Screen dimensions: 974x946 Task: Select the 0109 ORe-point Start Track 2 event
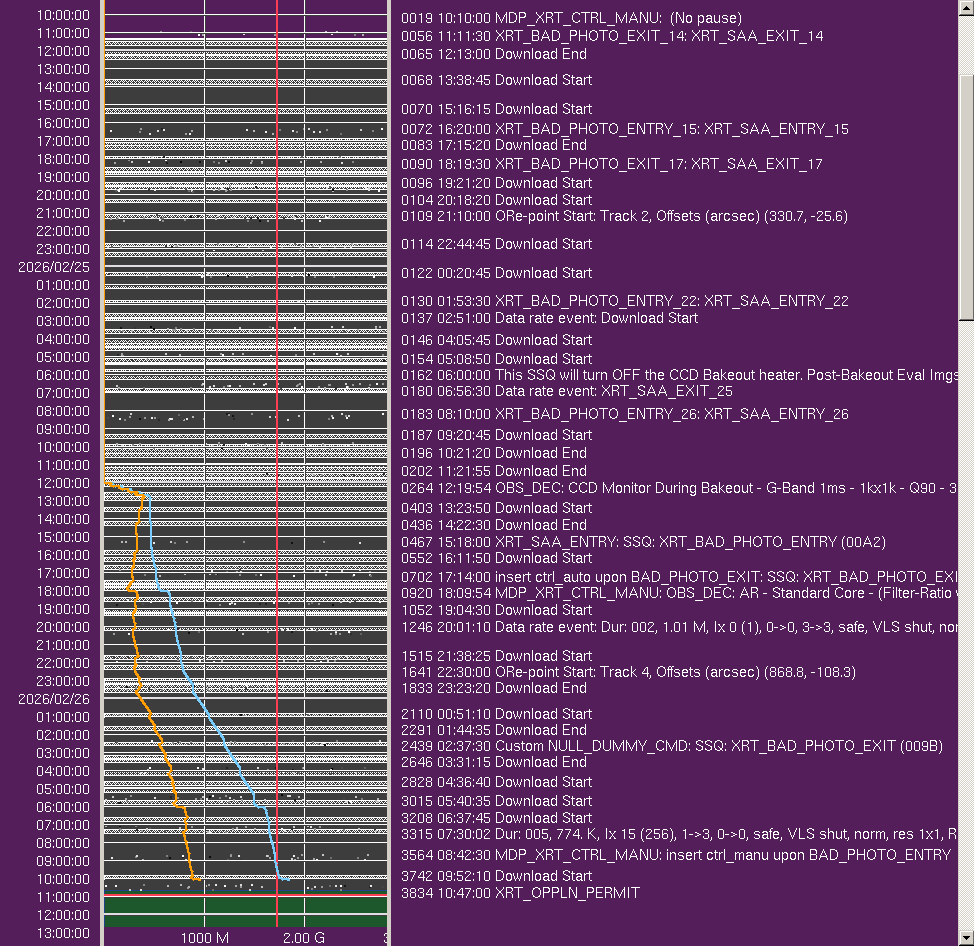pyautogui.click(x=624, y=216)
